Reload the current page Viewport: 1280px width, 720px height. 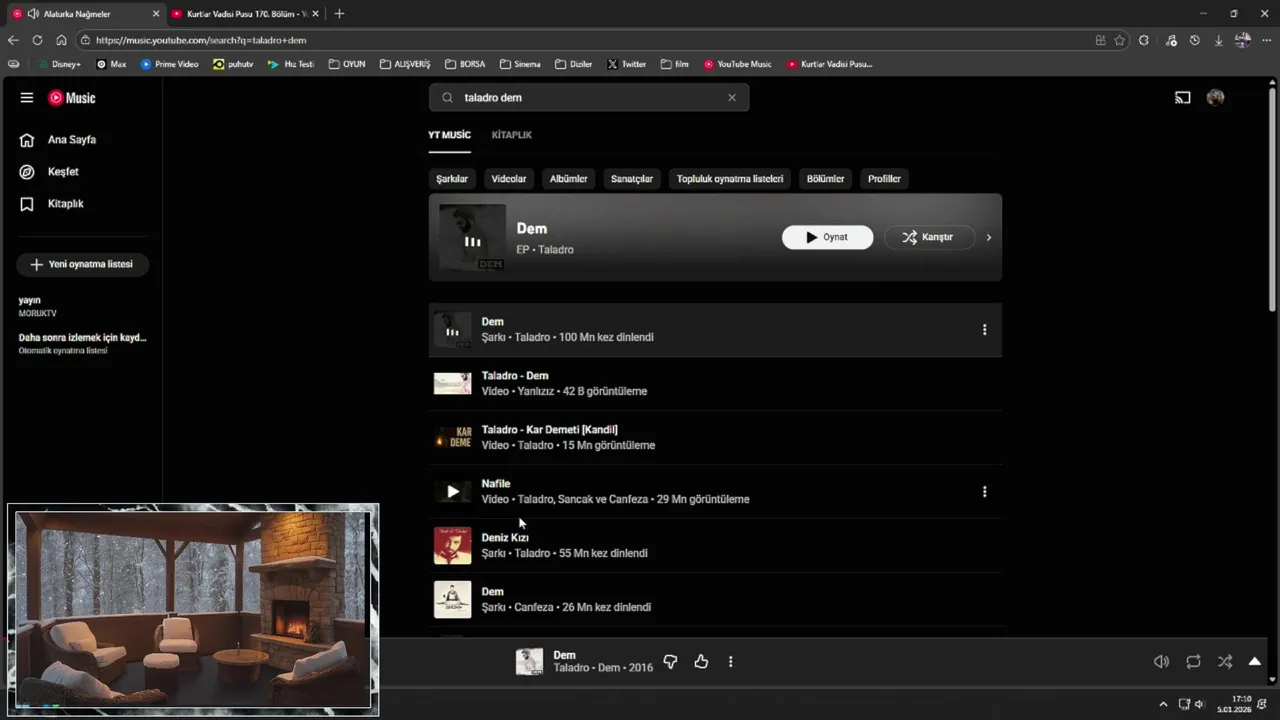pyautogui.click(x=37, y=40)
